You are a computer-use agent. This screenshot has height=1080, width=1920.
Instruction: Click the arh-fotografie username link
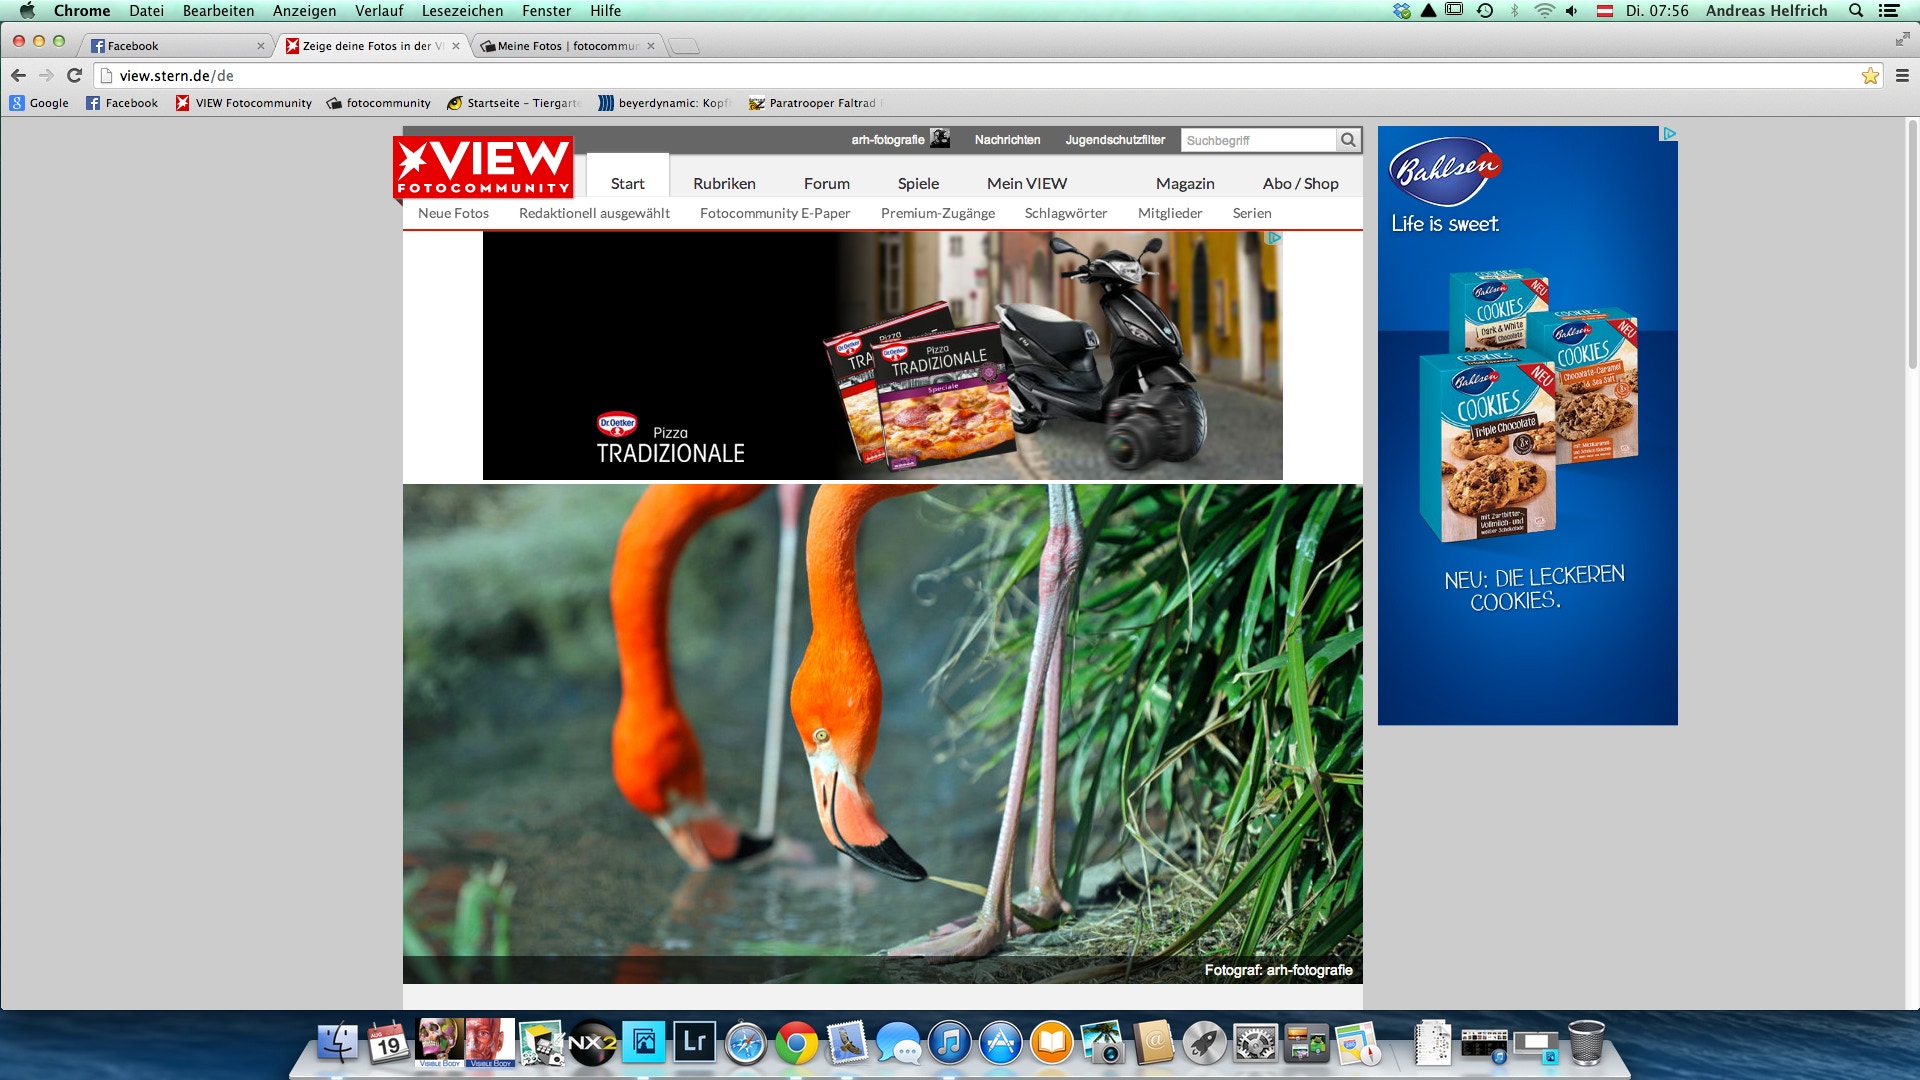(x=887, y=140)
